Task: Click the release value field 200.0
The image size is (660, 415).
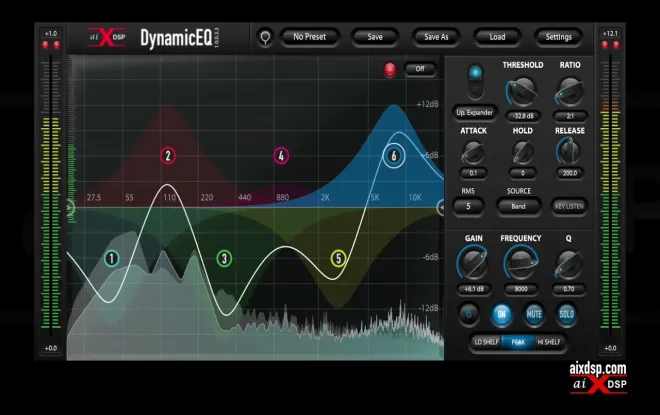Action: (x=570, y=173)
